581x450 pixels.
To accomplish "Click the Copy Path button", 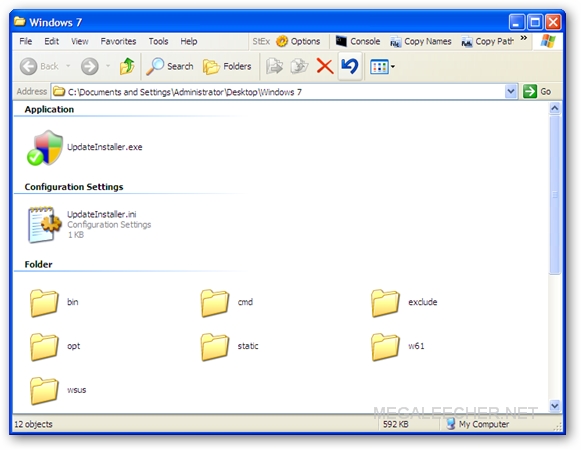I will click(x=488, y=42).
